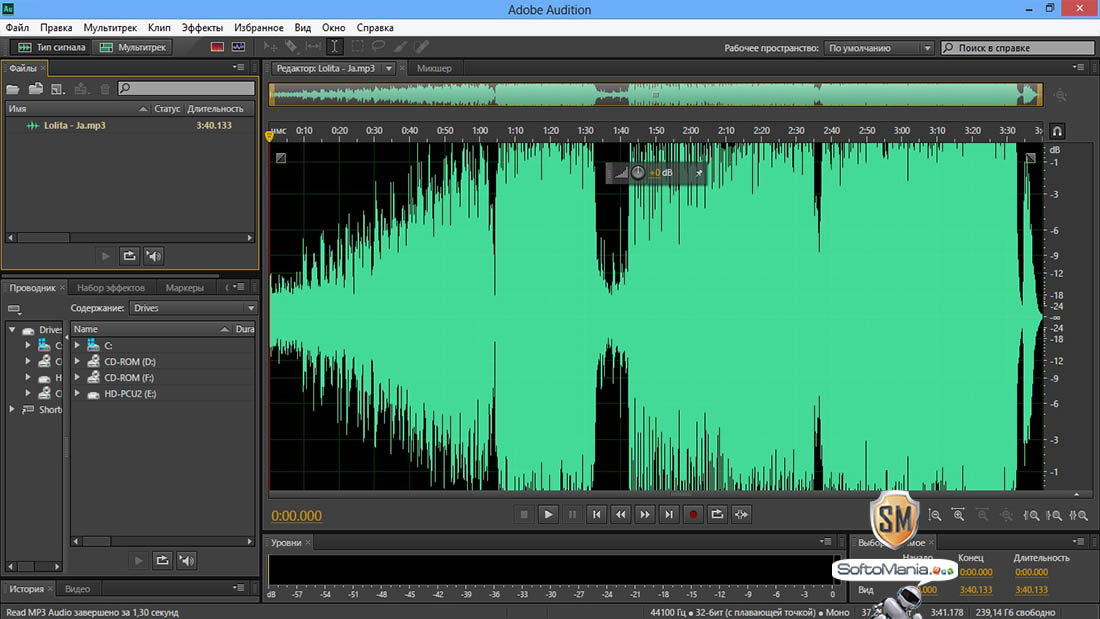Switch to the Микшер tab
Viewport: 1100px width, 619px height.
pos(434,68)
